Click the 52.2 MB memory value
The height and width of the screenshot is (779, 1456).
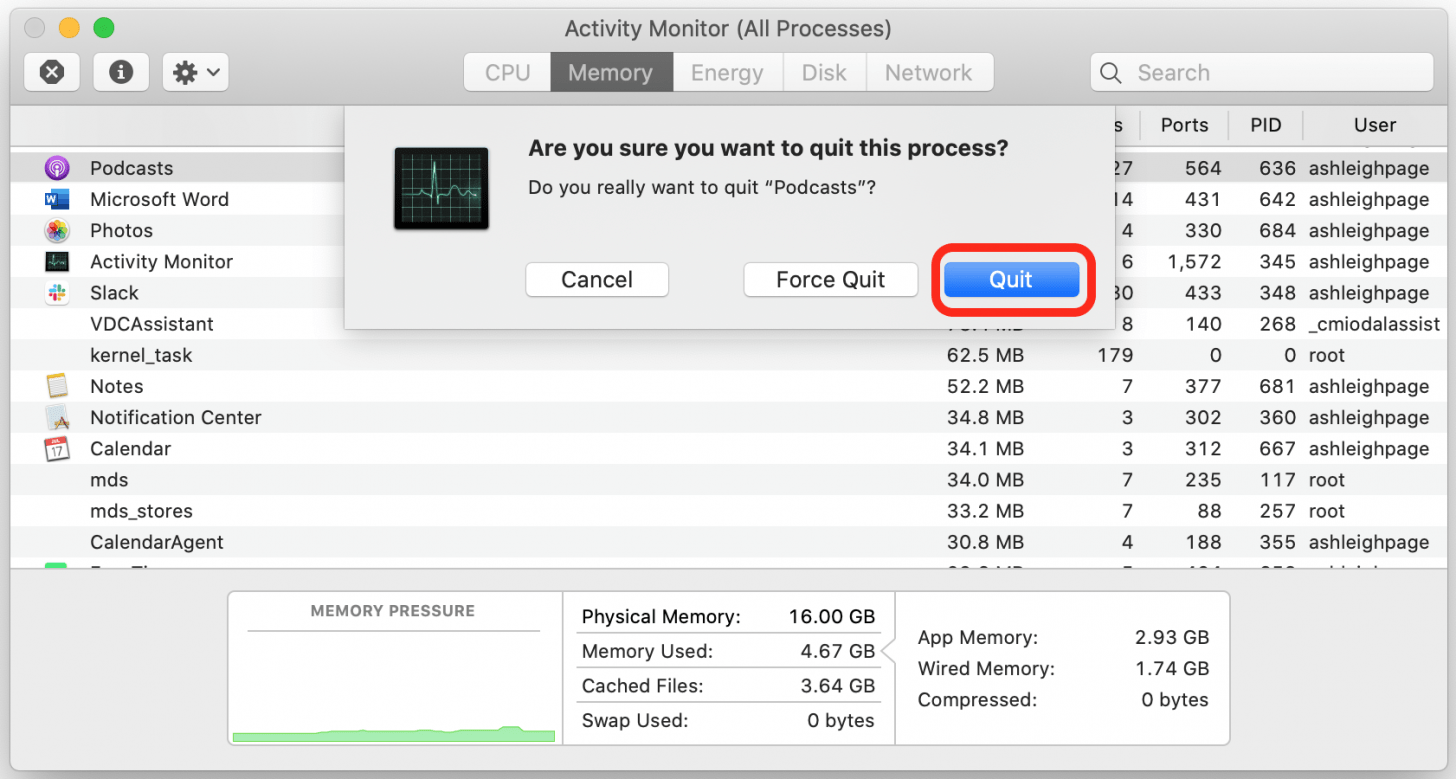point(985,386)
